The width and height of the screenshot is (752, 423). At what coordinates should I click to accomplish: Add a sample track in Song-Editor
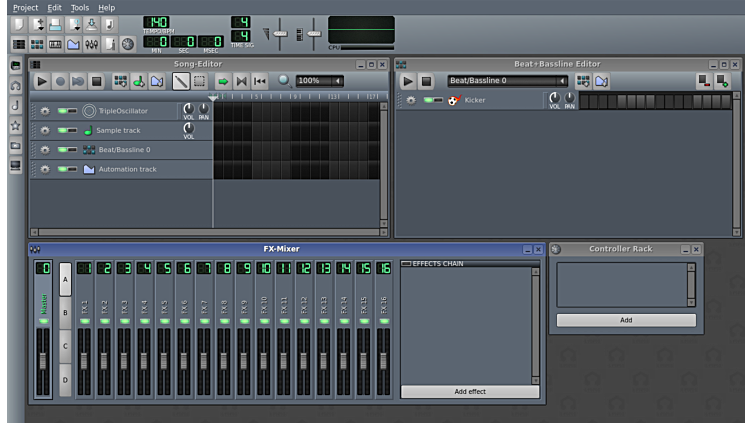tap(138, 81)
